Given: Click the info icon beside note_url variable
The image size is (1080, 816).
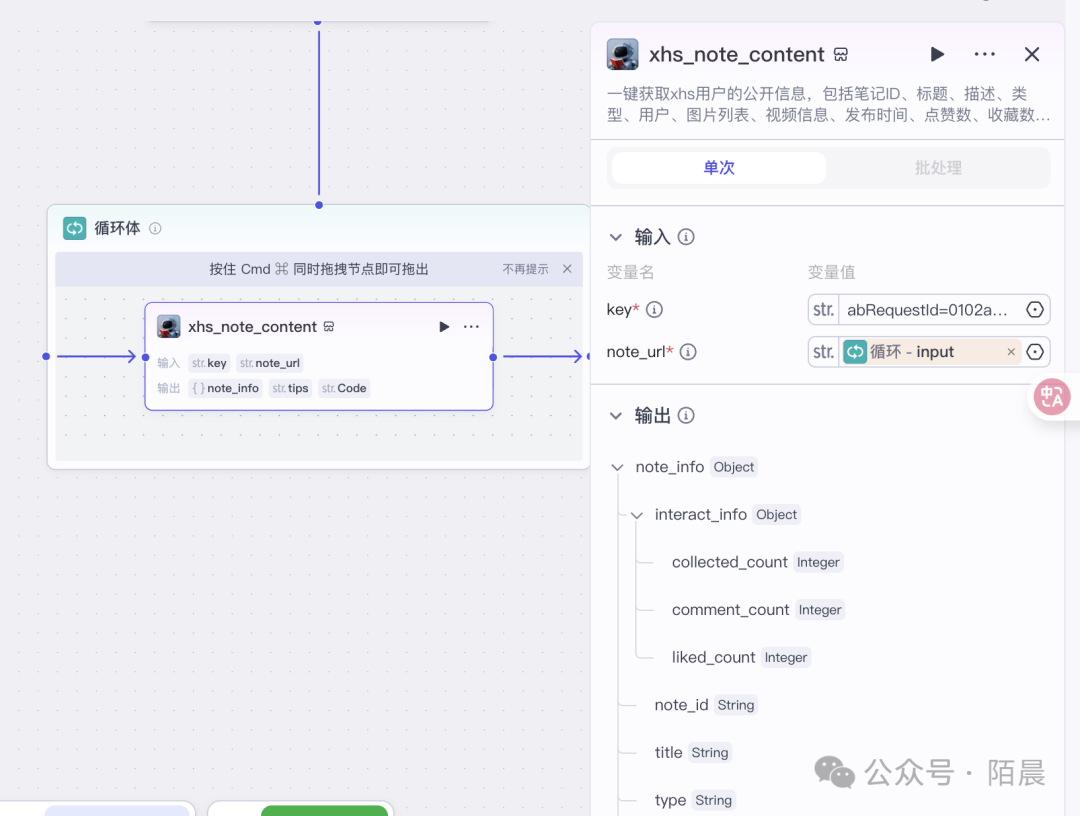Looking at the screenshot, I should (x=688, y=352).
